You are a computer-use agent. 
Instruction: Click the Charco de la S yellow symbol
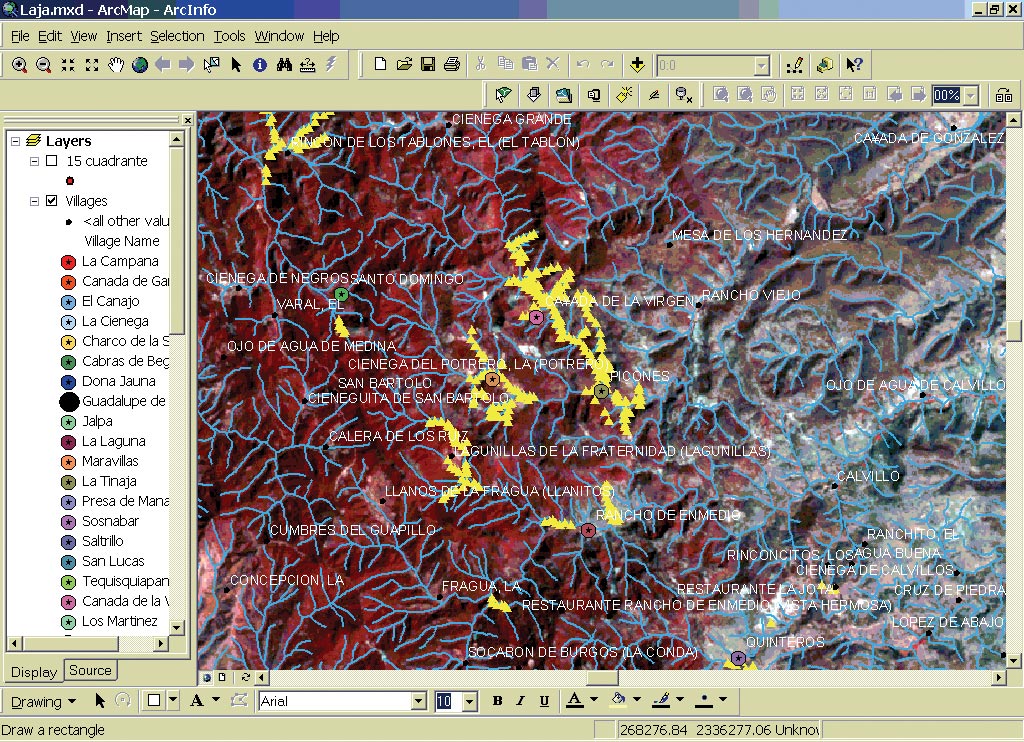pos(69,342)
